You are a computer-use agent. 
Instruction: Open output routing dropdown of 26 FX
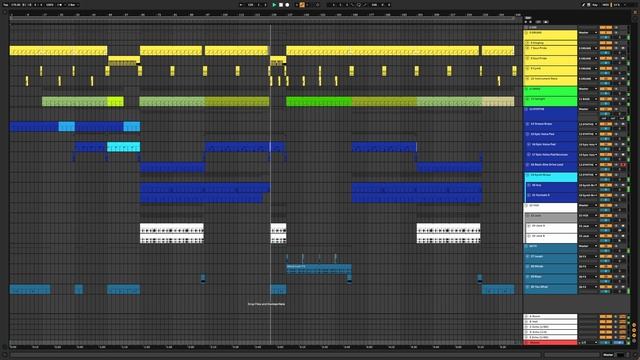click(x=588, y=246)
